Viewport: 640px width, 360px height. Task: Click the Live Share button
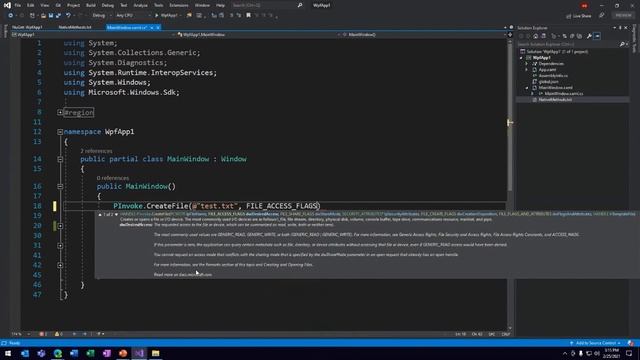click(x=579, y=16)
